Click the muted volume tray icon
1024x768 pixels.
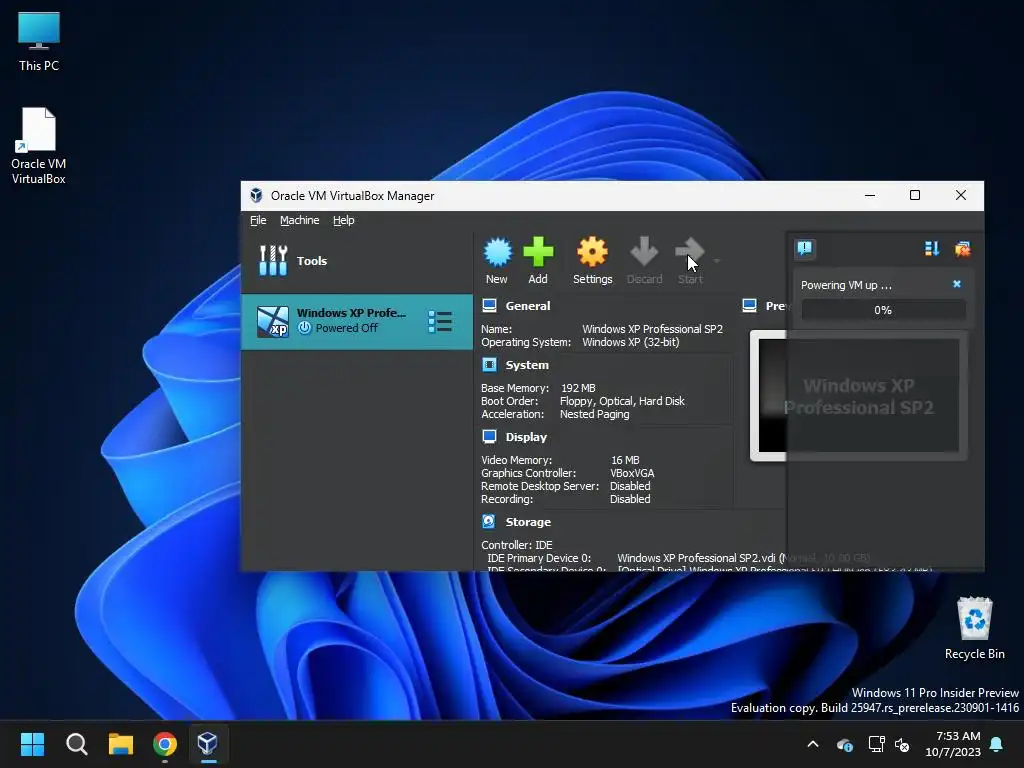click(903, 744)
